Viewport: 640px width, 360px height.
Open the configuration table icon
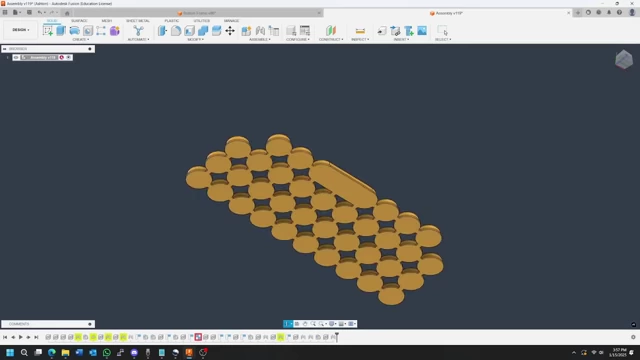click(305, 31)
